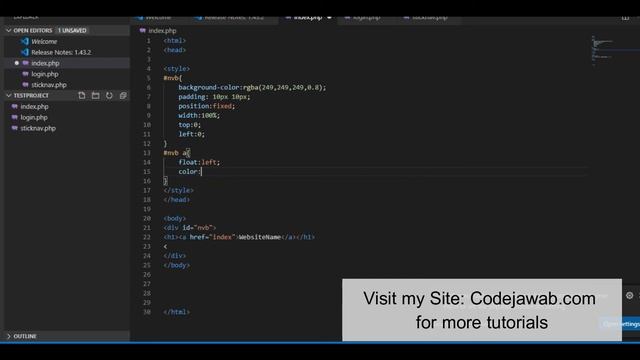Click the New Folder icon in TESTPROJECT header
Viewport: 640px width, 360px height.
[x=96, y=96]
